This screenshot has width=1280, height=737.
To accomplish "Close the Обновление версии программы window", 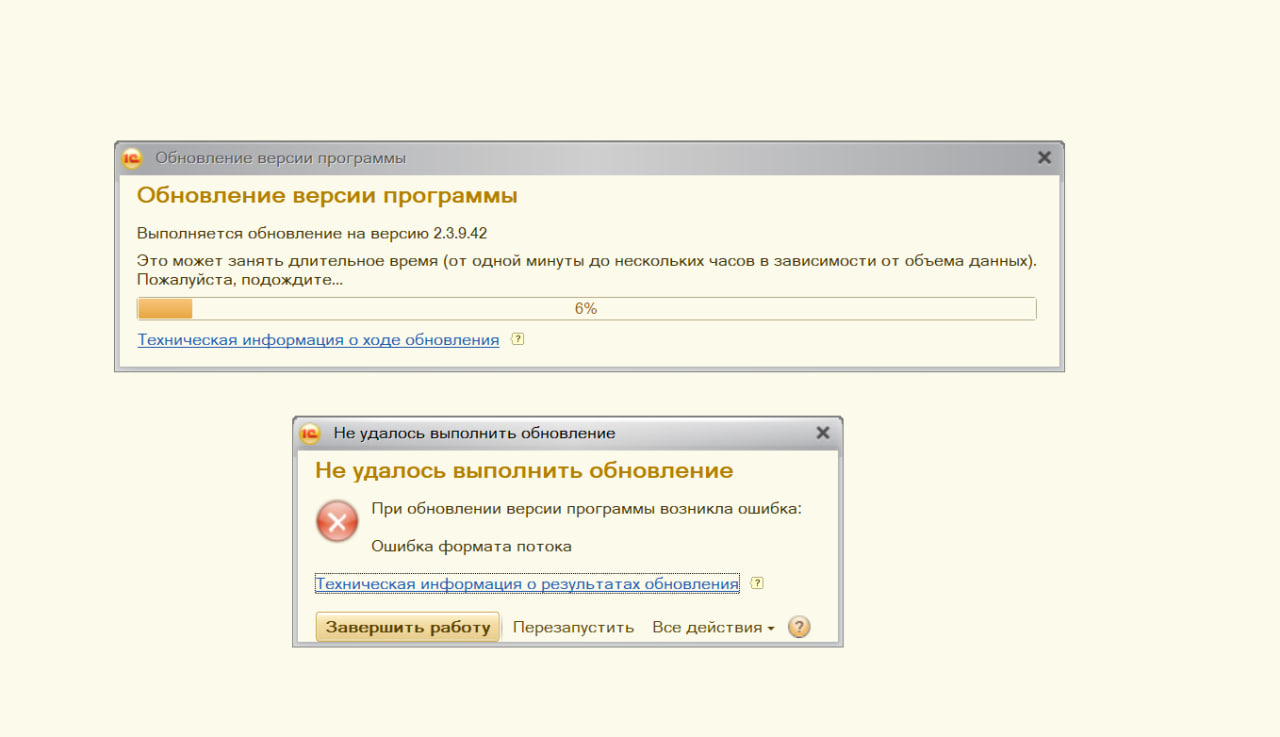I will pos(1044,158).
